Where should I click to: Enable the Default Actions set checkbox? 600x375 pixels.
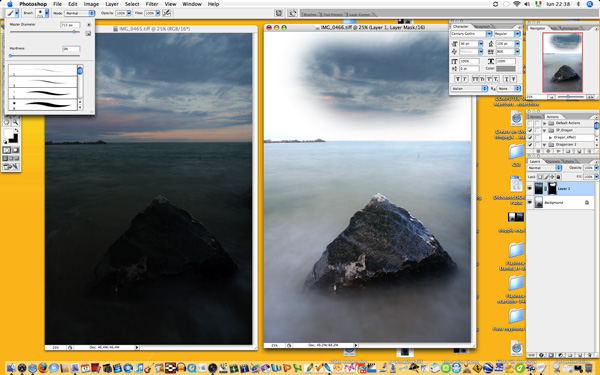[x=530, y=123]
